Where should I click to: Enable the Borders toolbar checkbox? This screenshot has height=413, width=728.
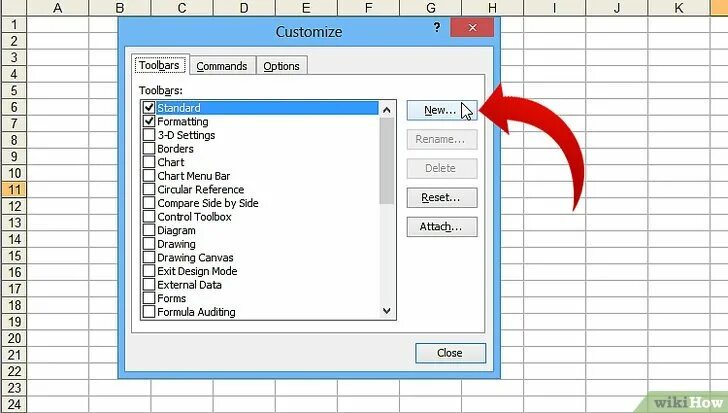[x=149, y=148]
